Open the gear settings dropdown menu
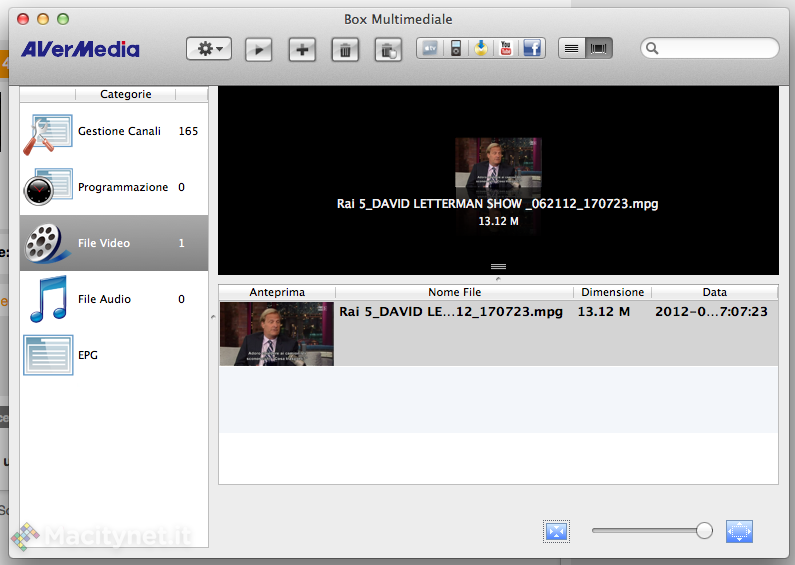The width and height of the screenshot is (795, 565). 209,49
